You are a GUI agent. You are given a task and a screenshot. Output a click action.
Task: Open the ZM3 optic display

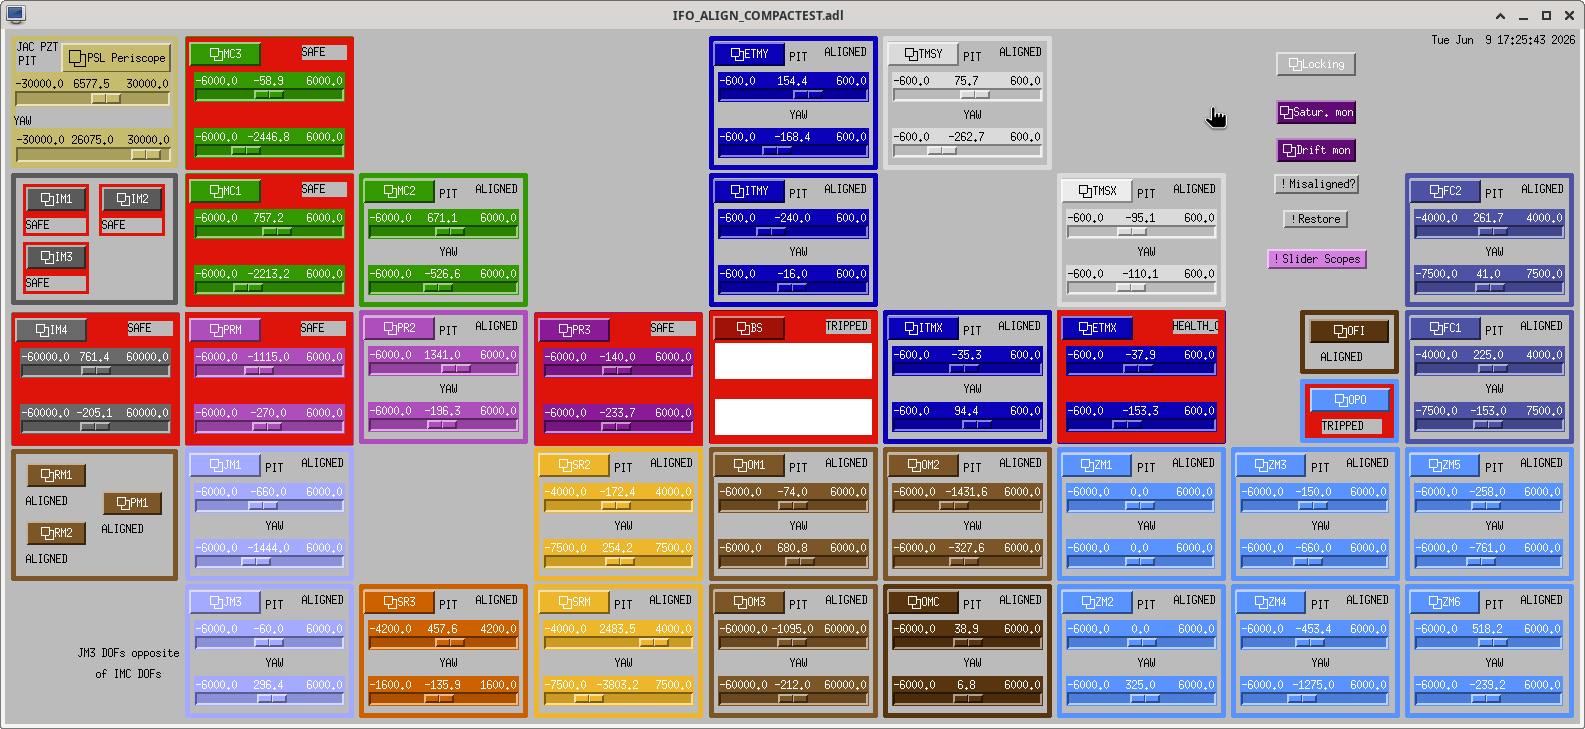point(1271,465)
